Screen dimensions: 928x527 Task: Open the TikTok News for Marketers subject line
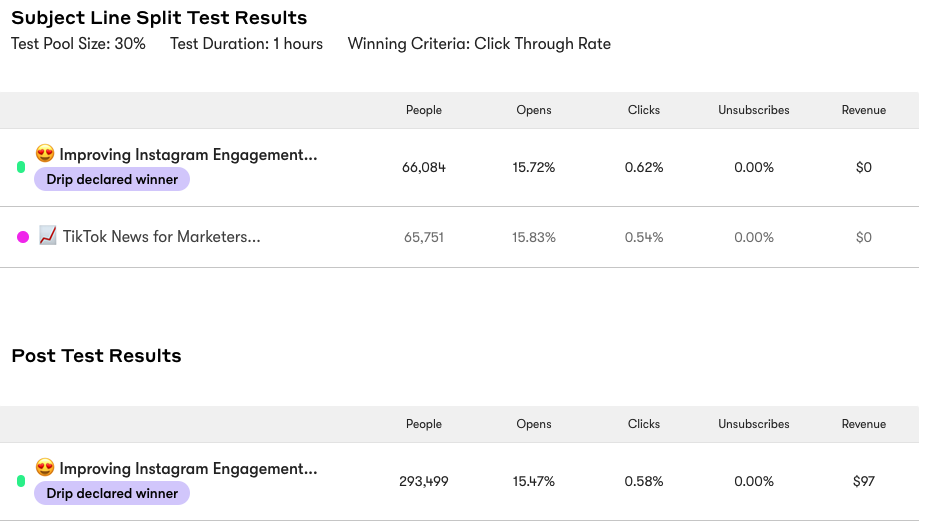pos(161,237)
